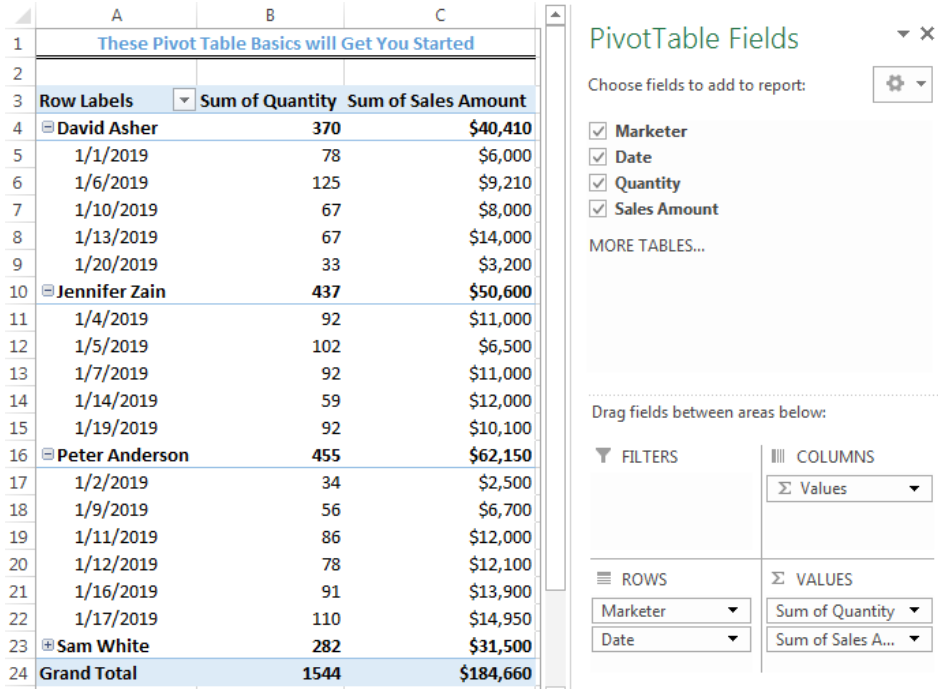
Task: Uncheck the Marketer field
Action: [x=599, y=130]
